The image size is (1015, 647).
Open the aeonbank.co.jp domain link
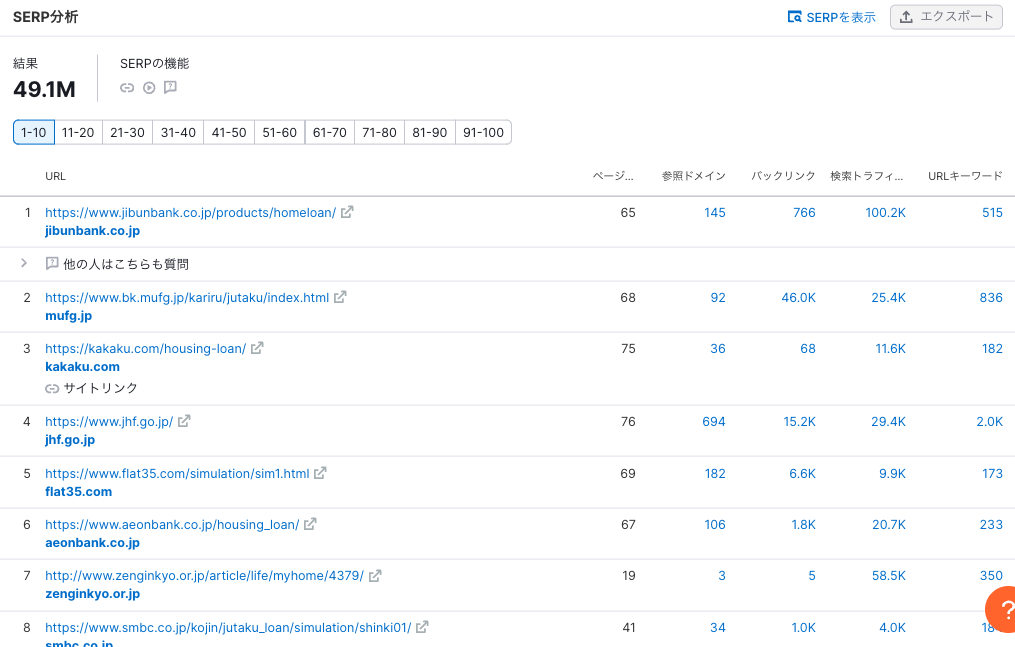point(93,542)
